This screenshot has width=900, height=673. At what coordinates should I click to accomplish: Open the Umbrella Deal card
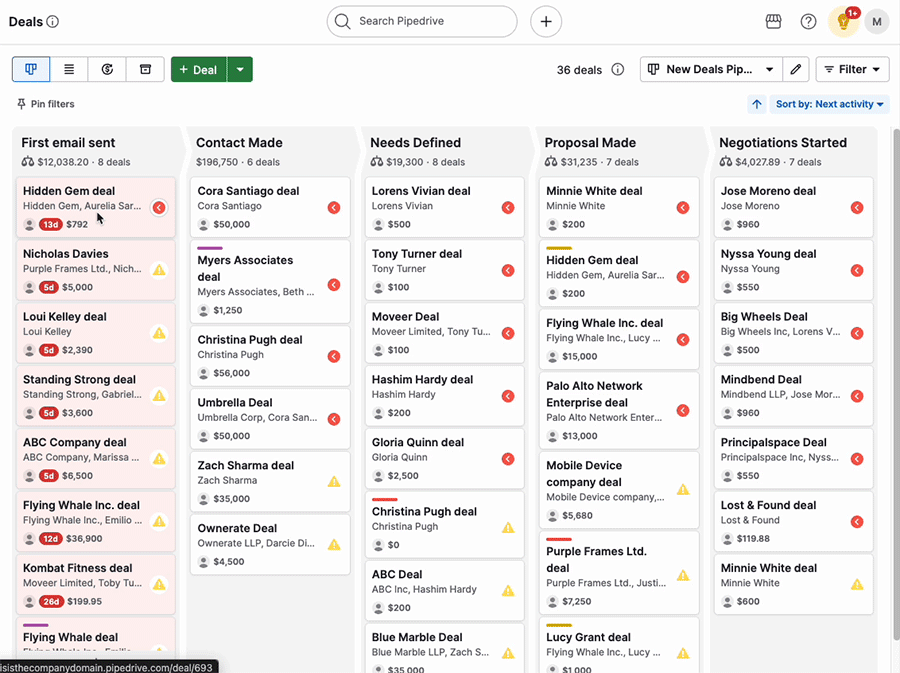click(x=270, y=419)
